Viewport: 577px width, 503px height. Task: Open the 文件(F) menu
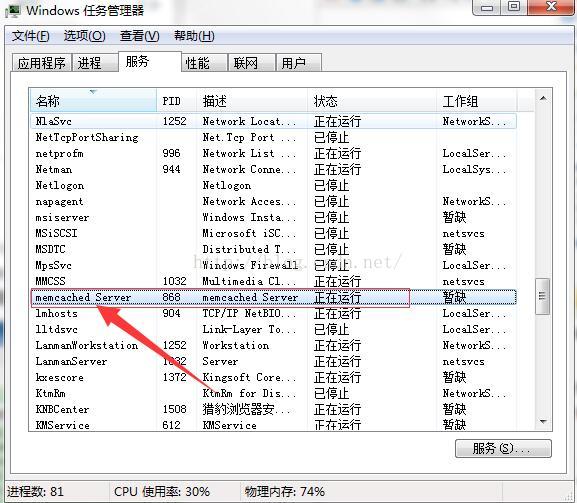(x=31, y=36)
